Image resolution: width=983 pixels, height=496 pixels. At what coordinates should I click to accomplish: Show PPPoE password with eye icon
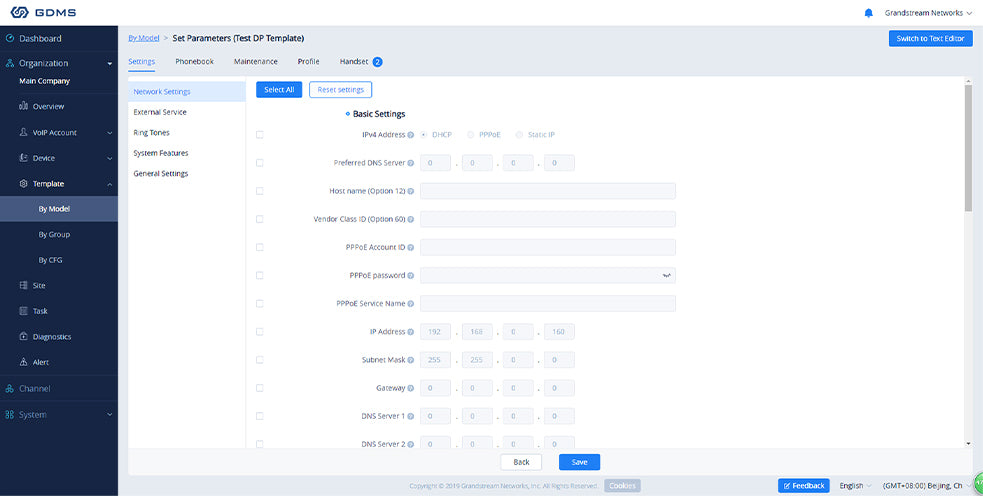[666, 275]
